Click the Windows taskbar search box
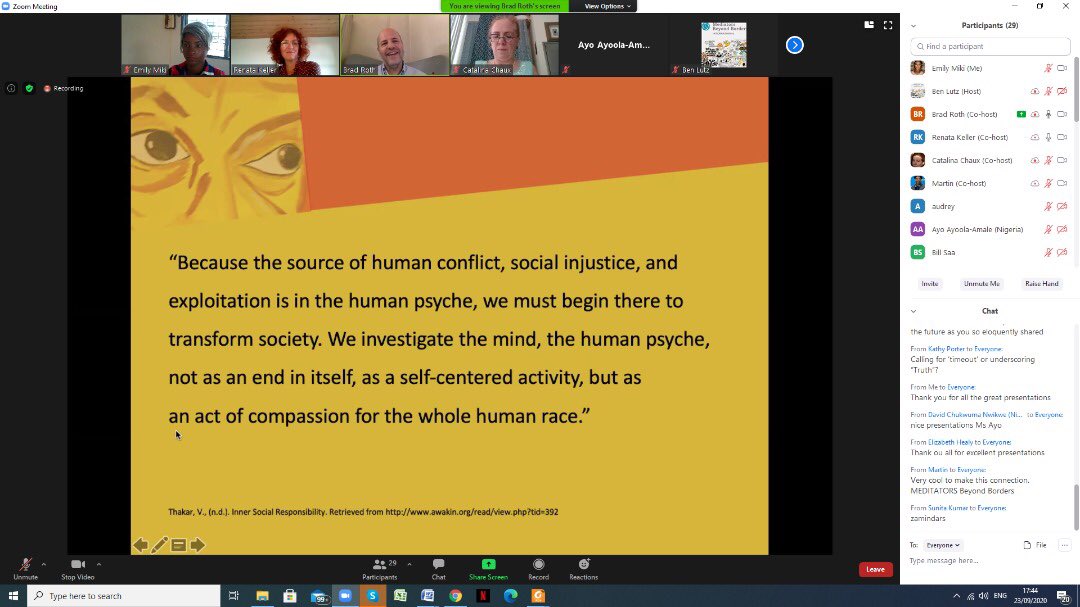Image resolution: width=1080 pixels, height=607 pixels. pyautogui.click(x=124, y=596)
